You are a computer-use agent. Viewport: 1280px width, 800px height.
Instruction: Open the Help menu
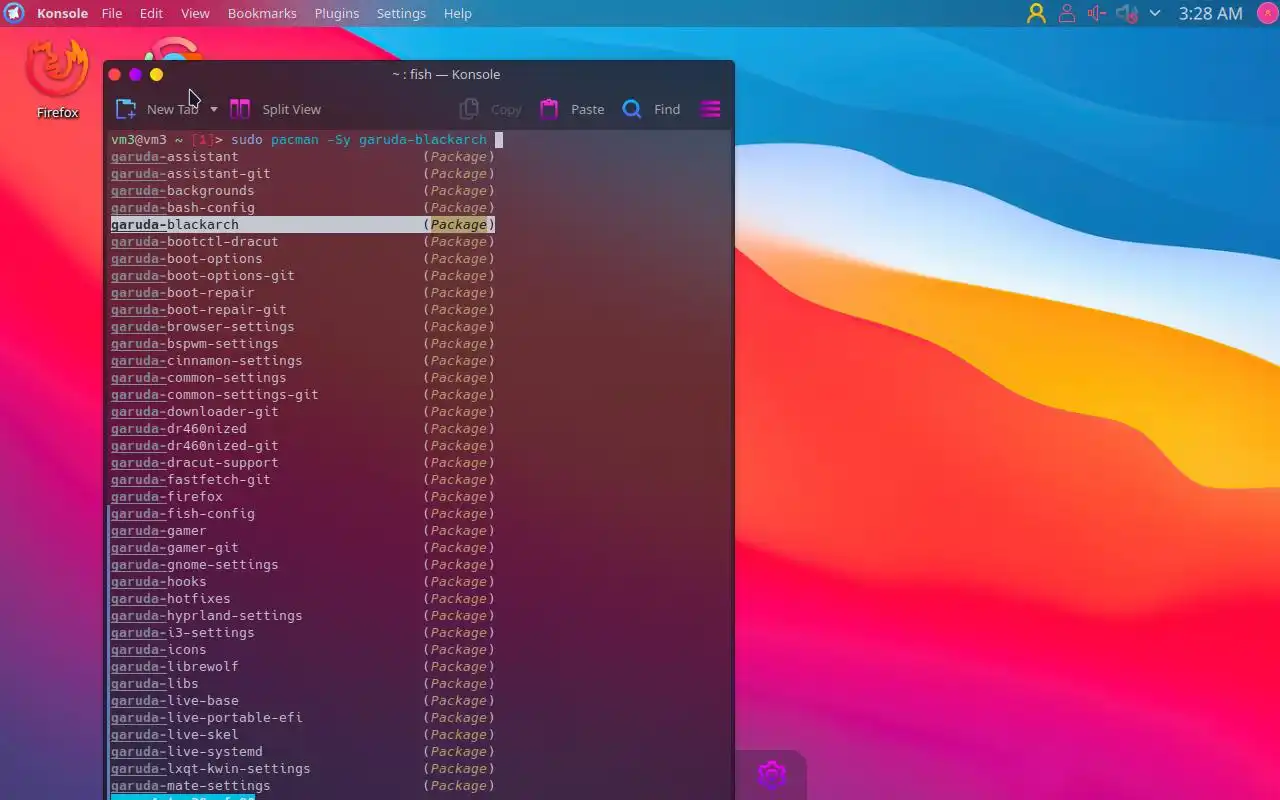(458, 13)
